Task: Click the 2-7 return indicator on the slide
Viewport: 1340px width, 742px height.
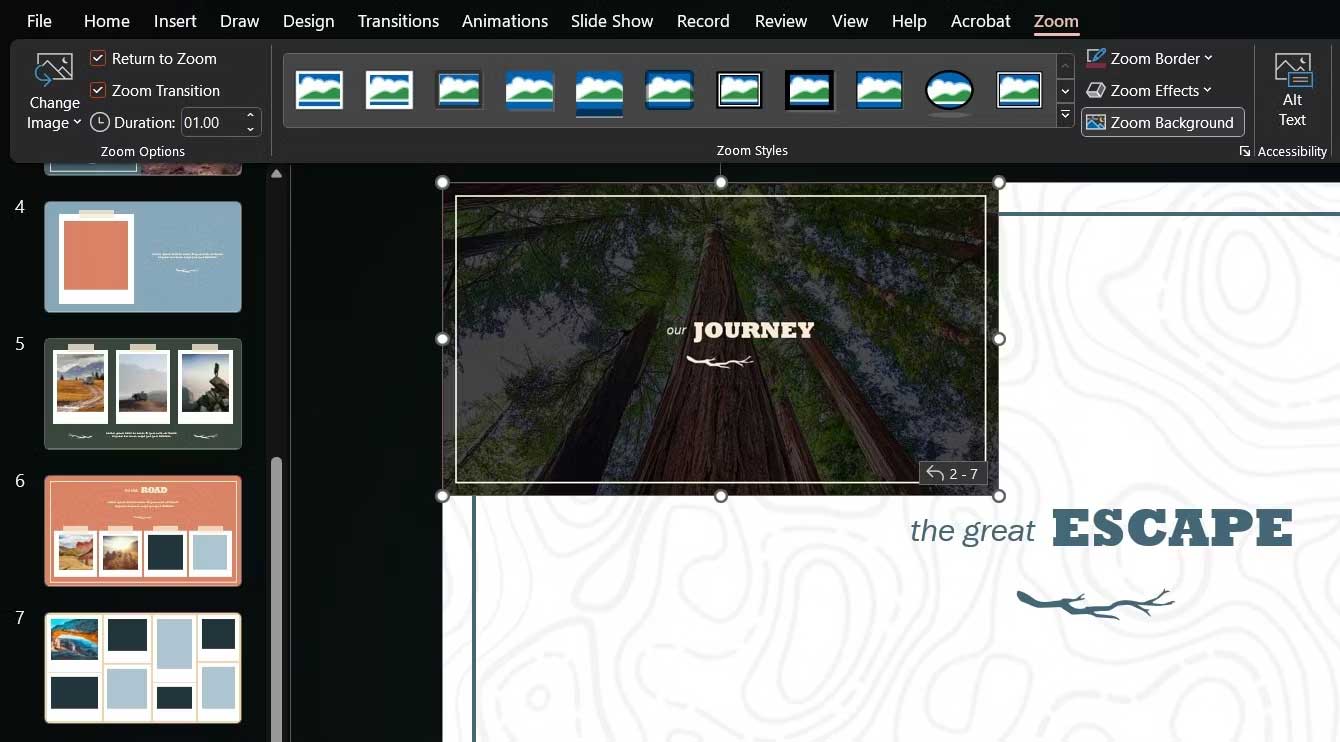Action: point(953,472)
